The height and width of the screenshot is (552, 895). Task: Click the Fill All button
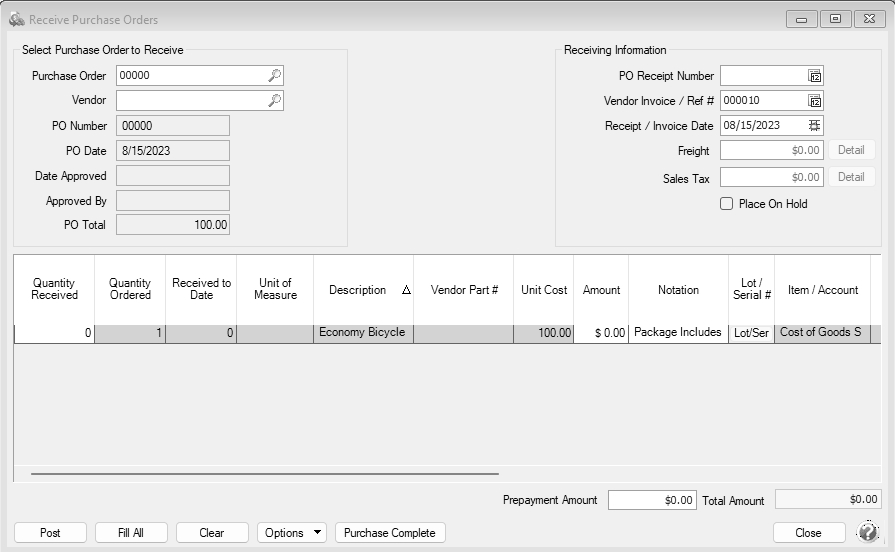click(x=131, y=533)
